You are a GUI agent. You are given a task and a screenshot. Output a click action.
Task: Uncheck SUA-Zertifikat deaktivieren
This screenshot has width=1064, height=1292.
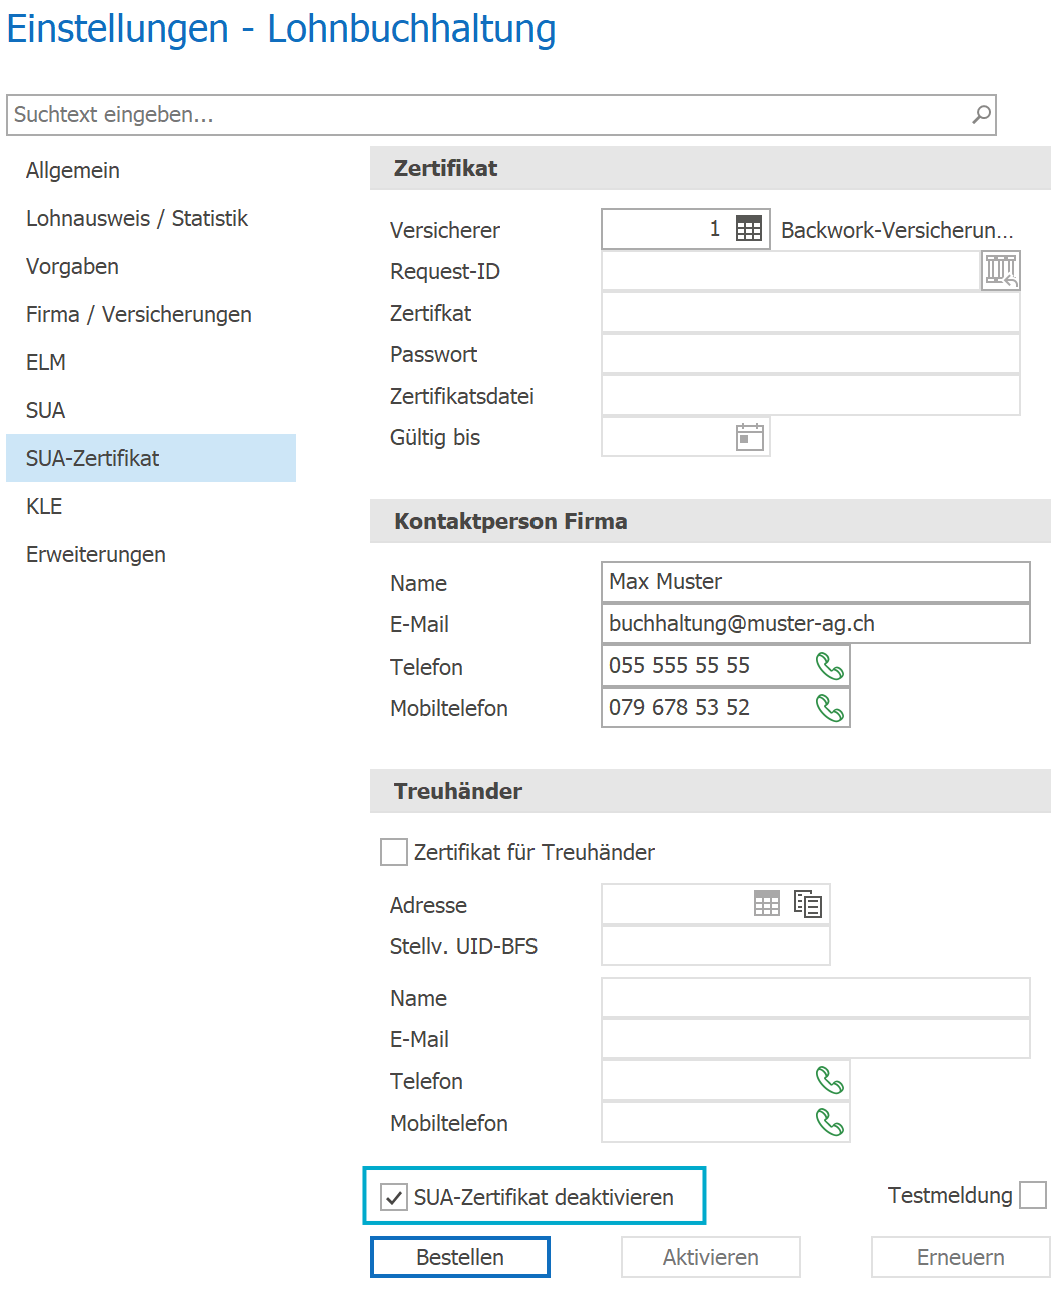click(x=394, y=1197)
